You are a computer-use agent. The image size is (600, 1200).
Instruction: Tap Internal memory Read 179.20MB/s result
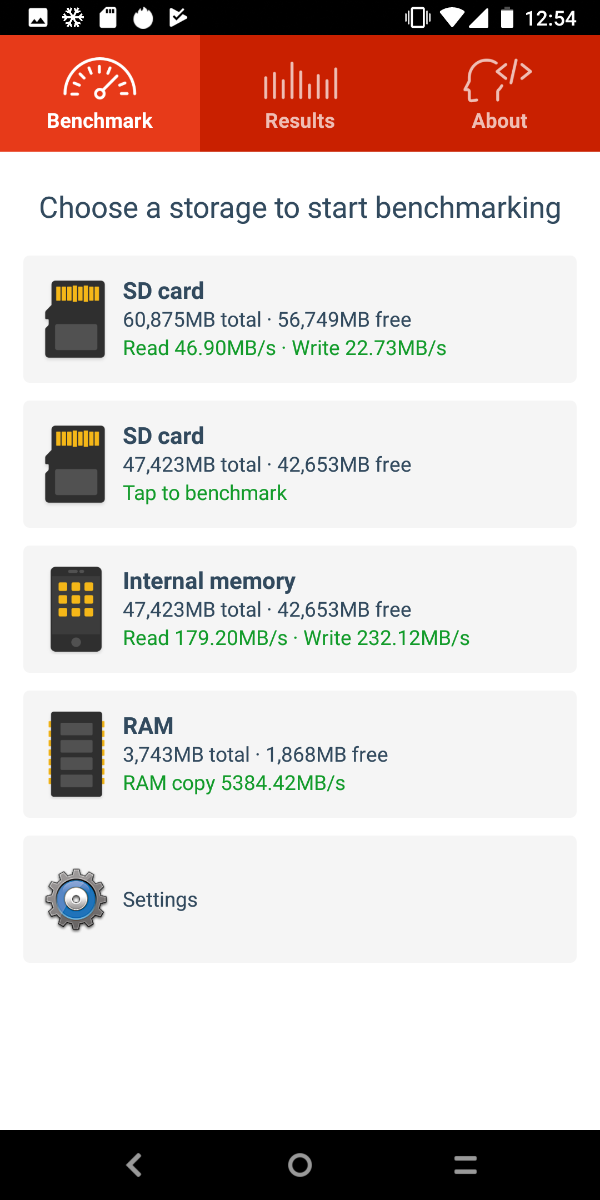(205, 638)
